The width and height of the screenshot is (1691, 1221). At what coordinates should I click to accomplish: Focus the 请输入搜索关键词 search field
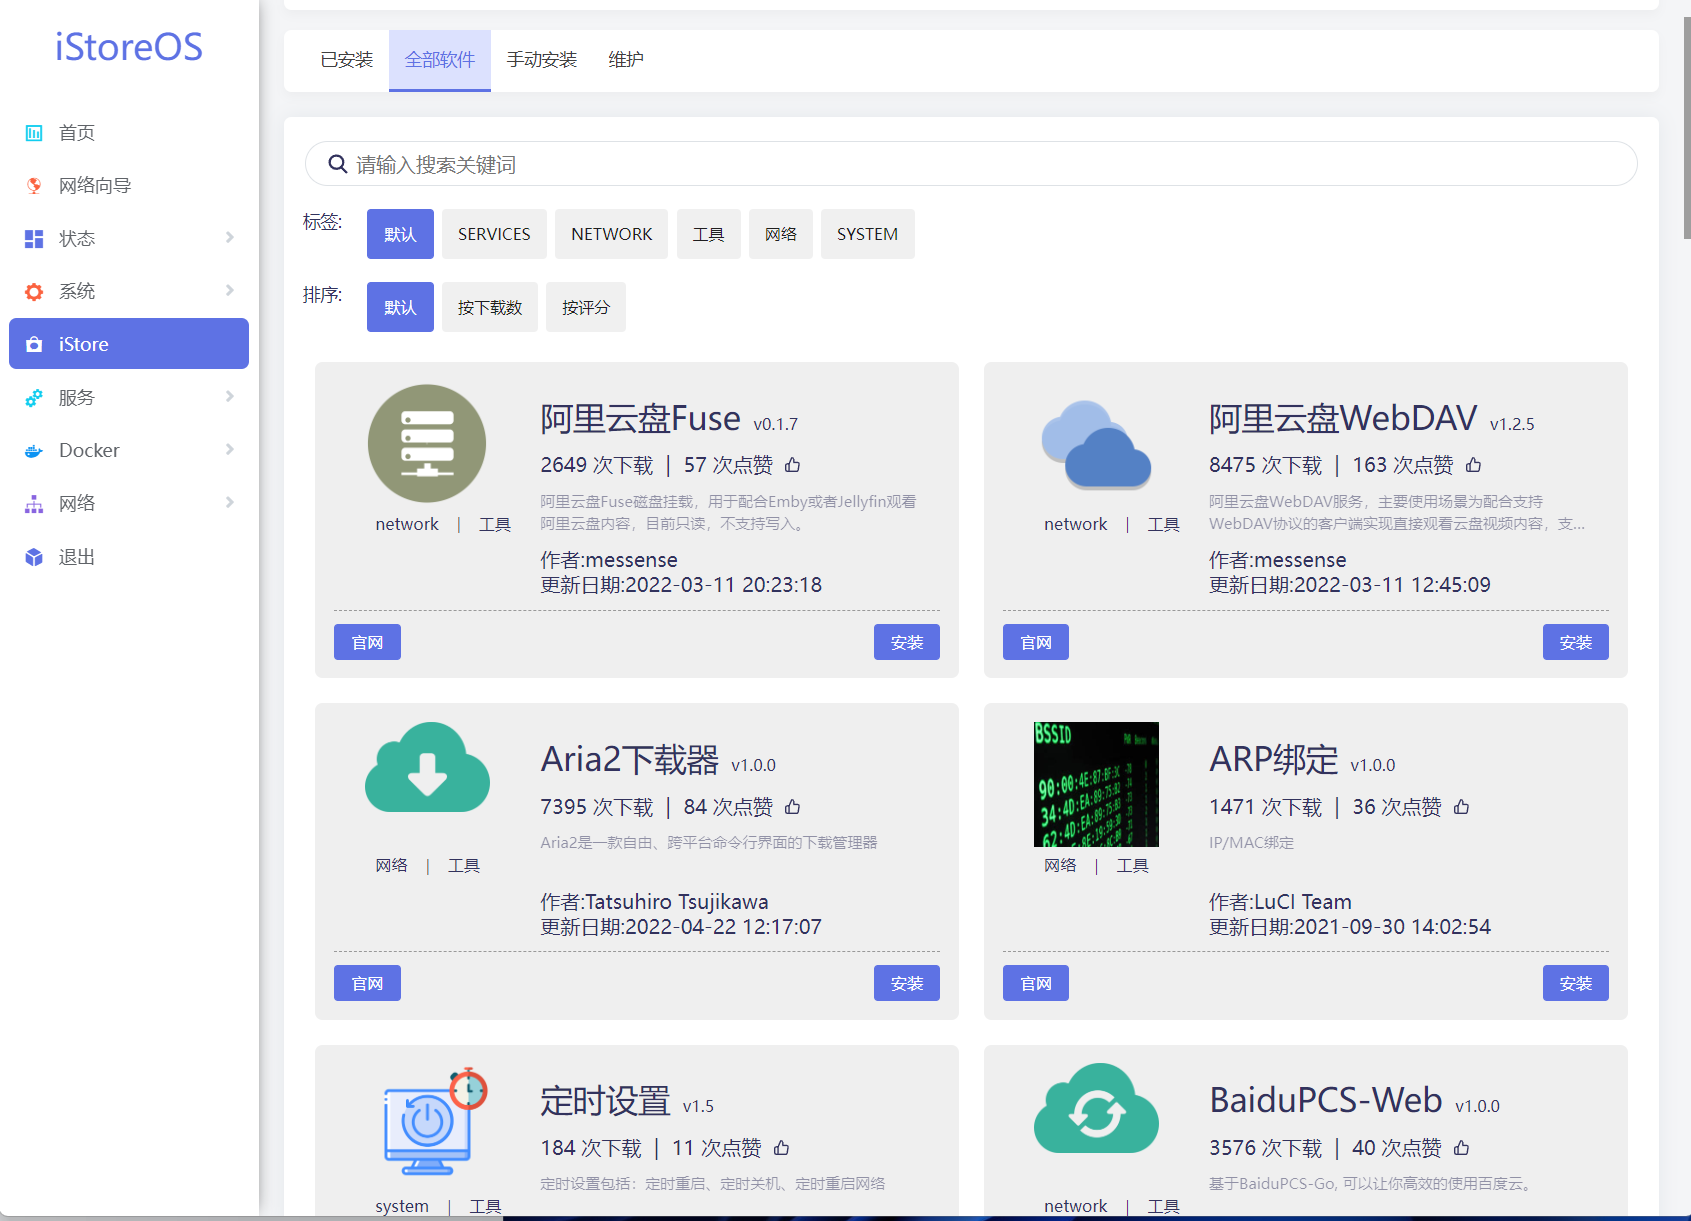pyautogui.click(x=971, y=164)
